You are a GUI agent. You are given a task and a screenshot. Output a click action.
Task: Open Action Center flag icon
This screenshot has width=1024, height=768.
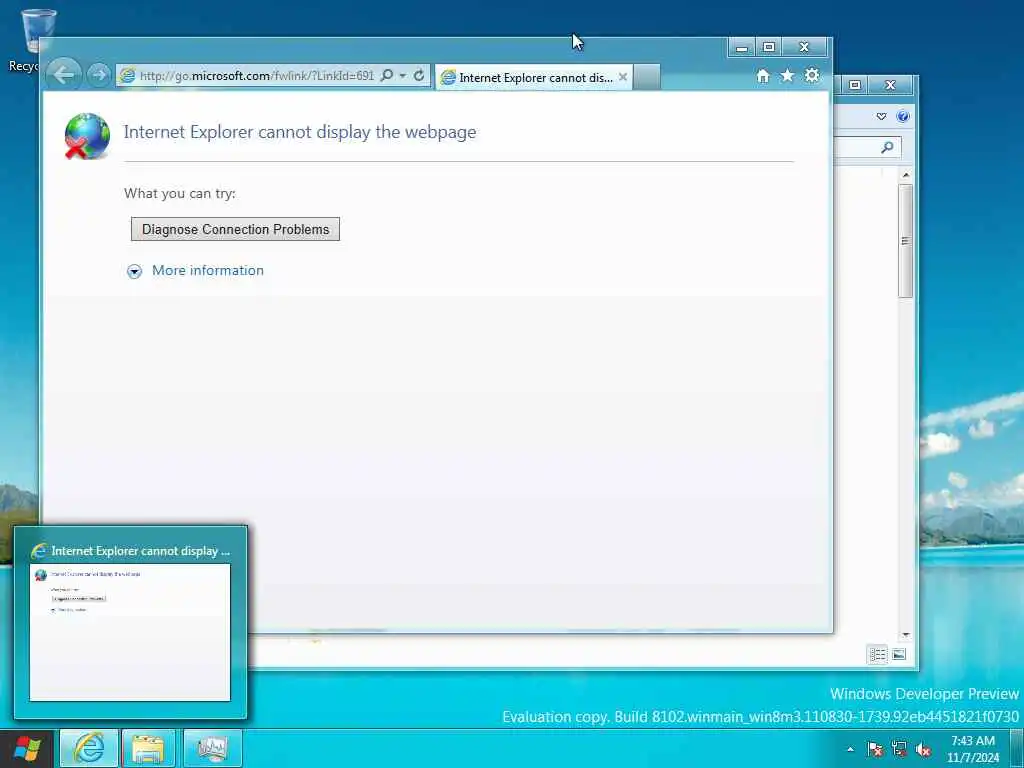point(875,749)
